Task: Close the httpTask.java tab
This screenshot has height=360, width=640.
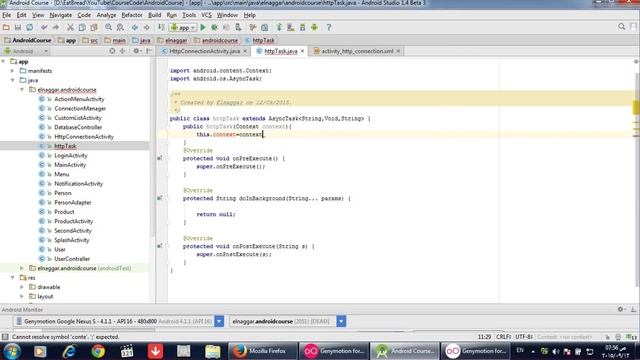Action: tap(302, 51)
